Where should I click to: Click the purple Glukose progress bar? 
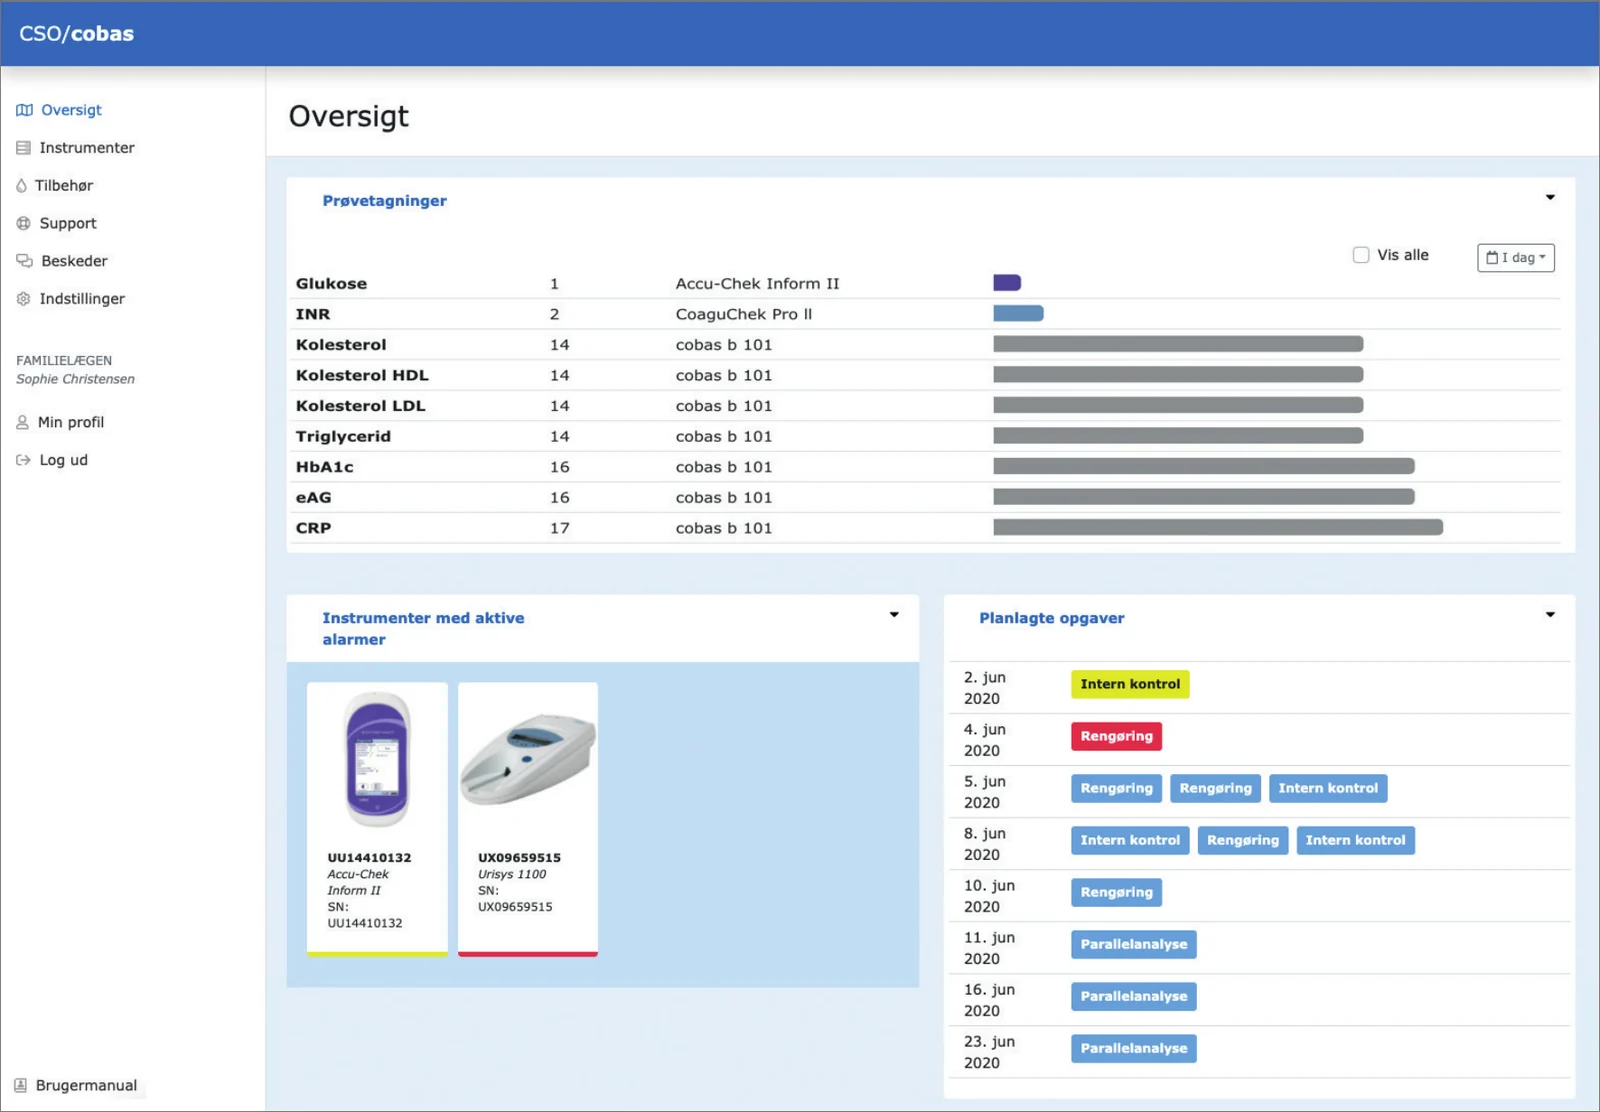(1007, 283)
